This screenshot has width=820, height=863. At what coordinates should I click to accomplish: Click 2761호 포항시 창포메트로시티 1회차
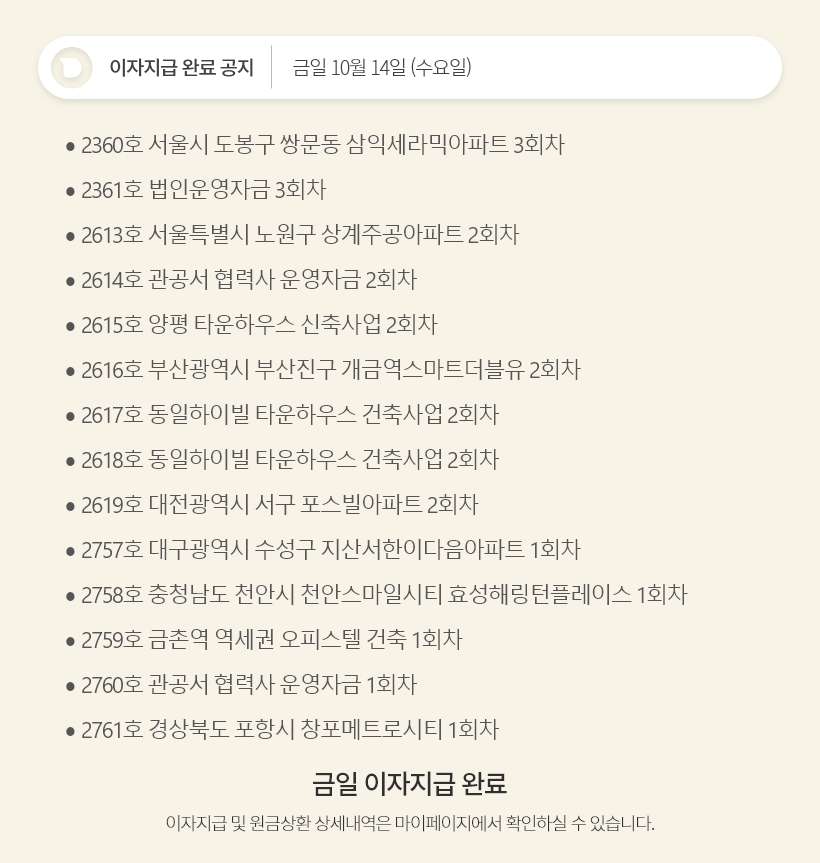[289, 730]
